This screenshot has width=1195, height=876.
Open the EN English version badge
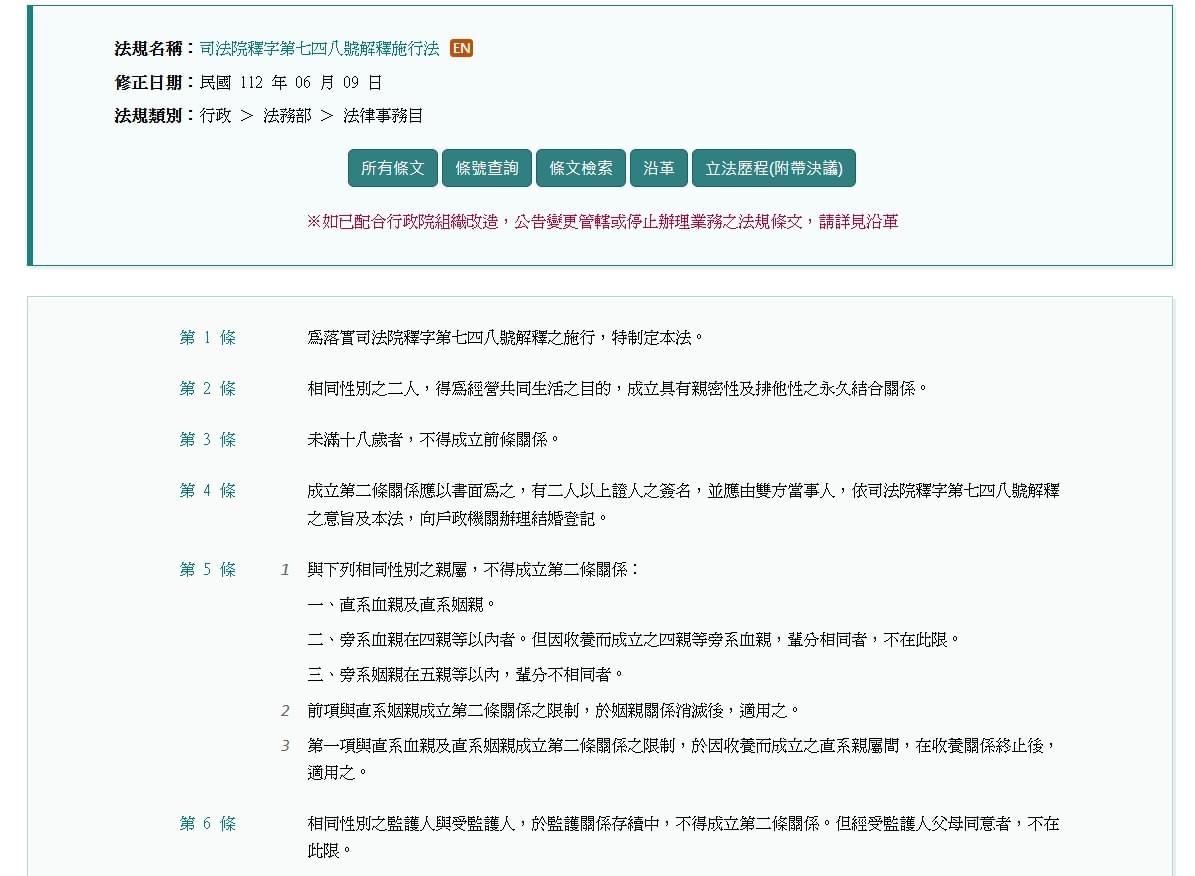tap(461, 48)
